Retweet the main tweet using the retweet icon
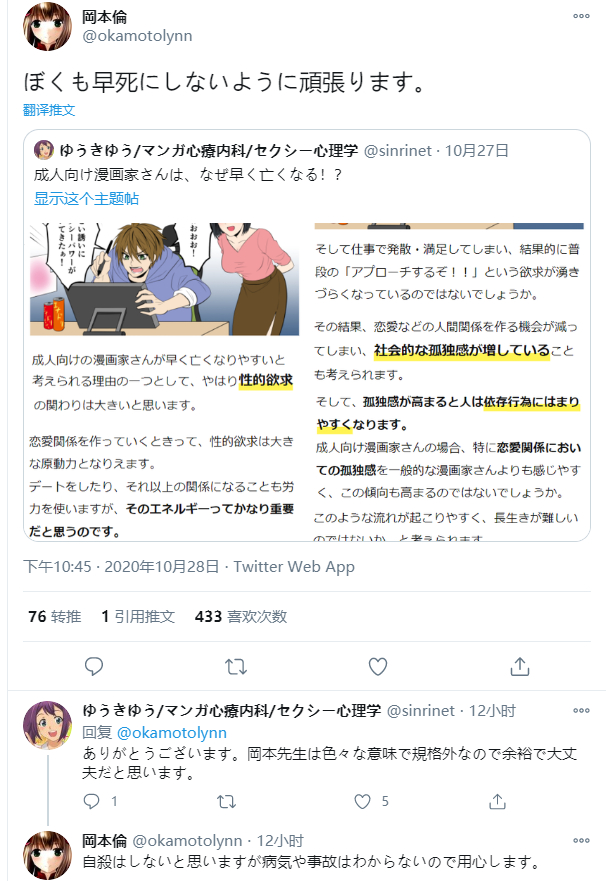 pos(236,666)
